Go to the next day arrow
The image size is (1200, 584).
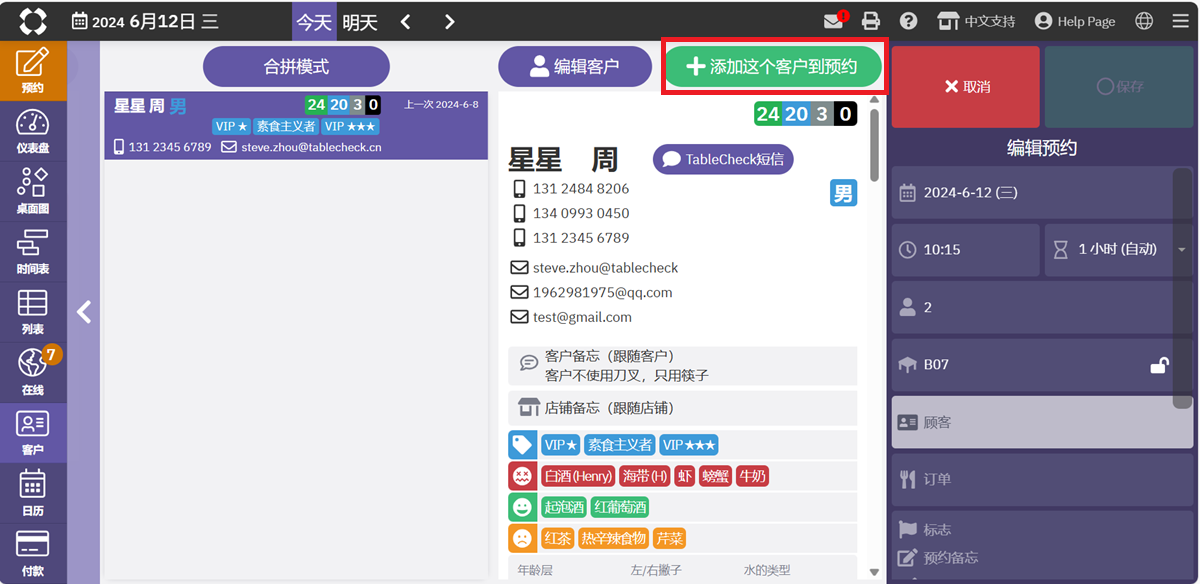449,21
